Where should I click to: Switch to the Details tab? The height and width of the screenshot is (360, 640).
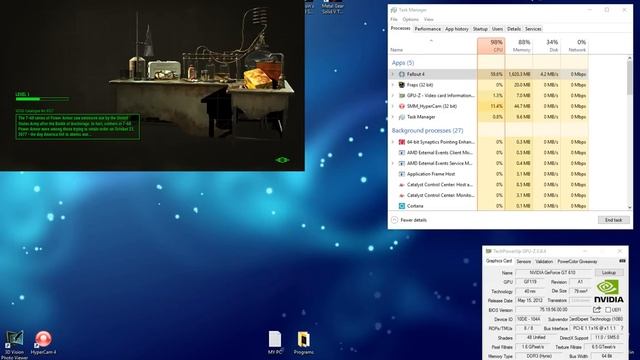(514, 29)
